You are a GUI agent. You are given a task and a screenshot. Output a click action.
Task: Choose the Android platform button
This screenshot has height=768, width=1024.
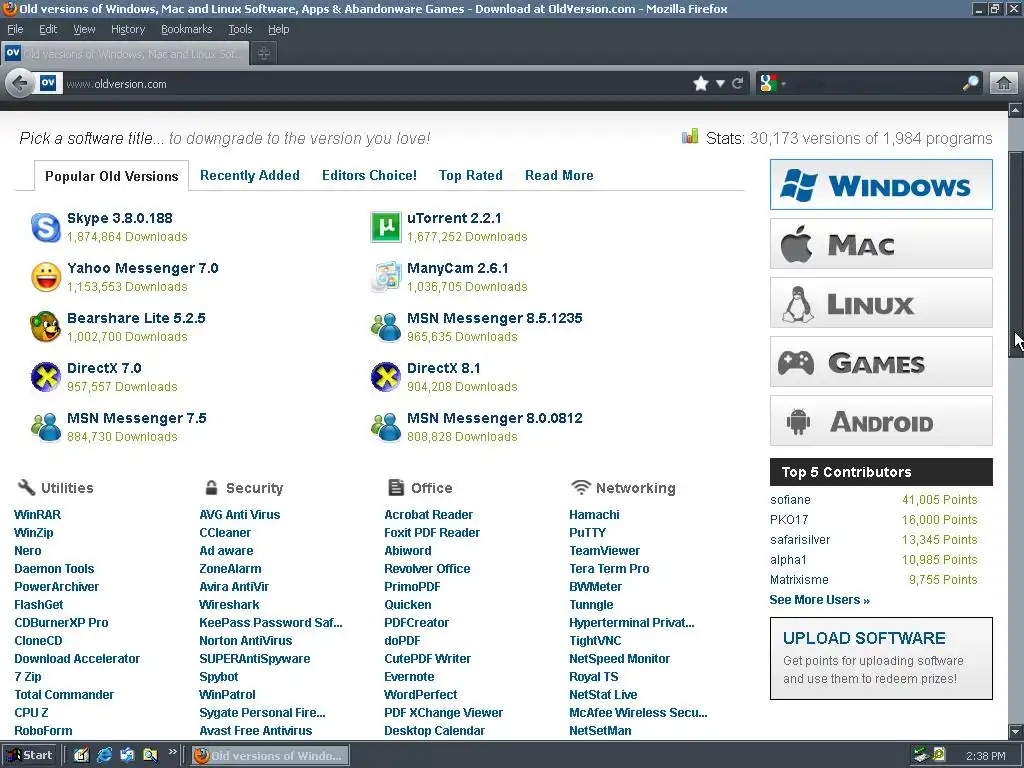[x=881, y=421]
